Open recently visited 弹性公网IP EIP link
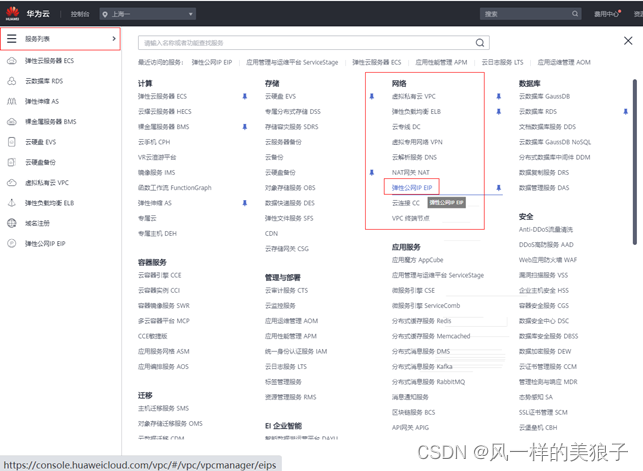The image size is (643, 471). coord(212,62)
